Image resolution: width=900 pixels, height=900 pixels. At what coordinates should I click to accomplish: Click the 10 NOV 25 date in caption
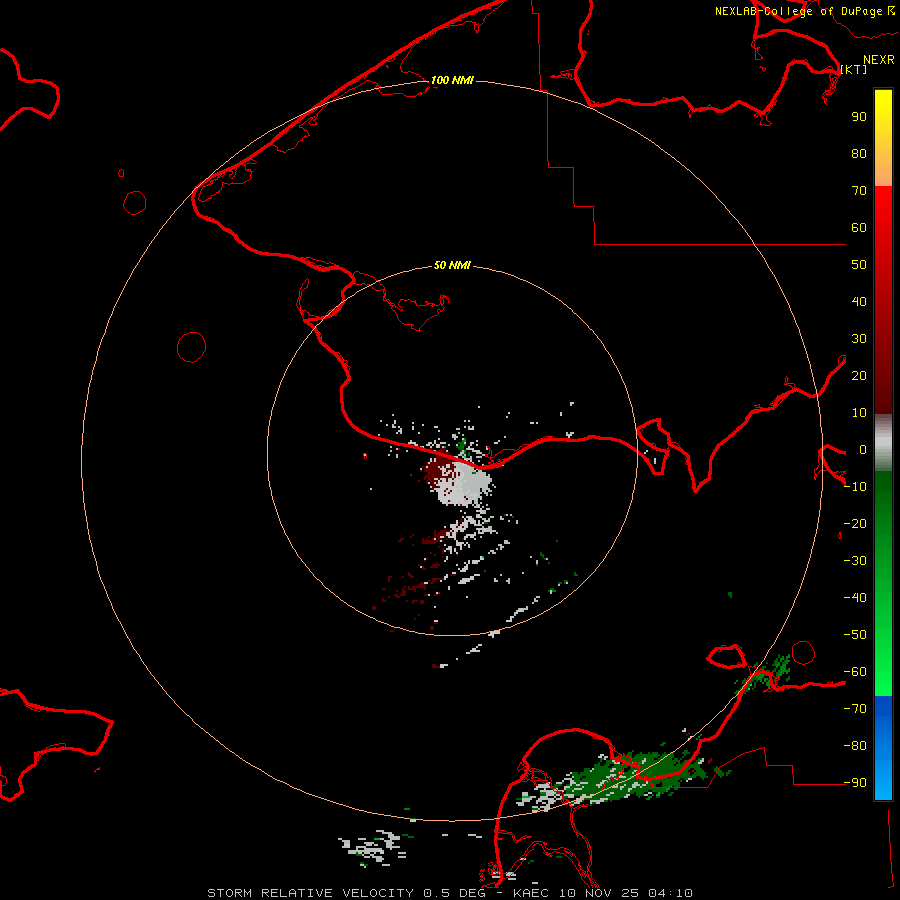(x=600, y=893)
